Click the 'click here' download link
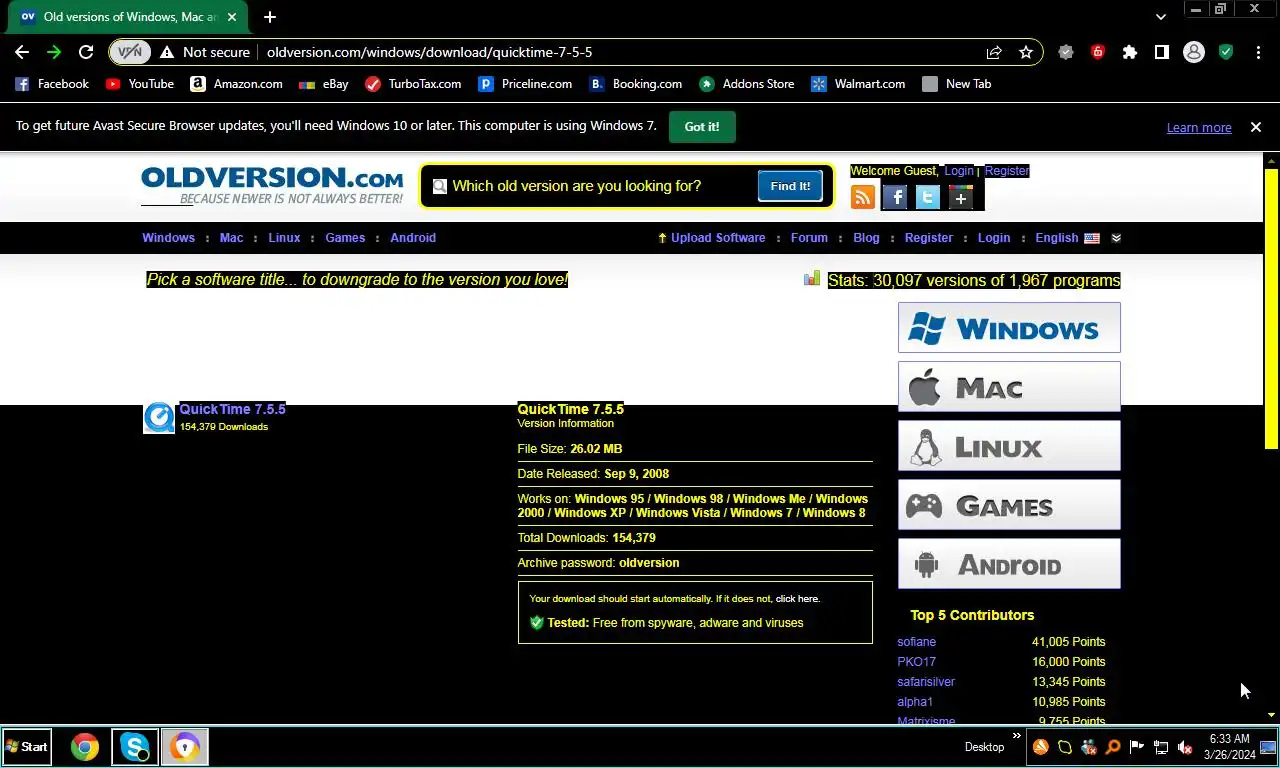This screenshot has height=768, width=1280. point(797,599)
